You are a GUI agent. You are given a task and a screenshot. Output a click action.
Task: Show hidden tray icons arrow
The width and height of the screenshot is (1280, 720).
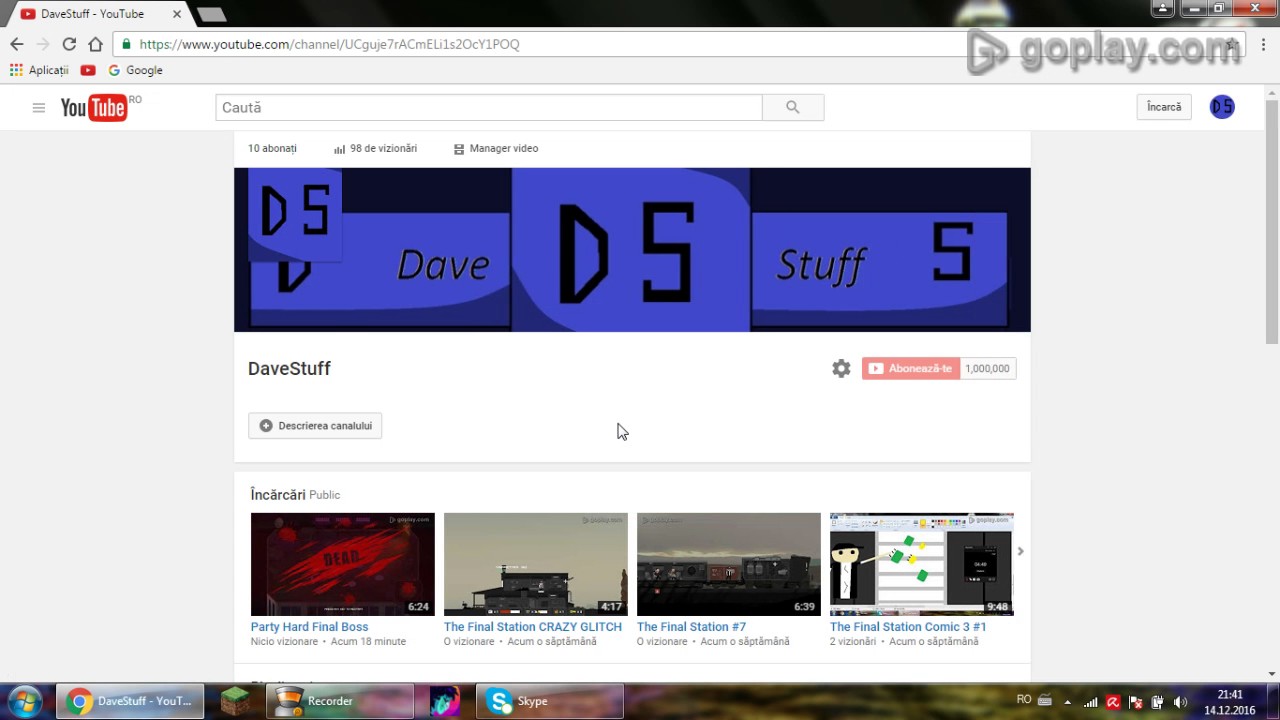(1067, 702)
